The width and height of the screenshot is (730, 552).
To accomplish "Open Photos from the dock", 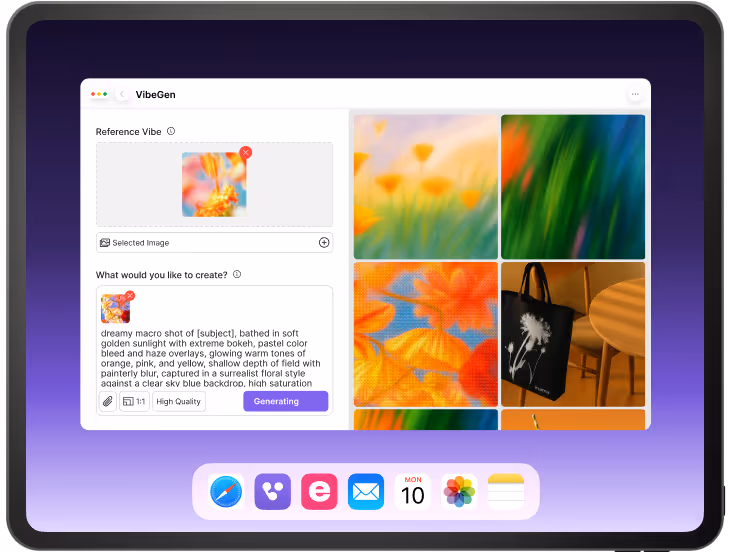I will pos(459,491).
